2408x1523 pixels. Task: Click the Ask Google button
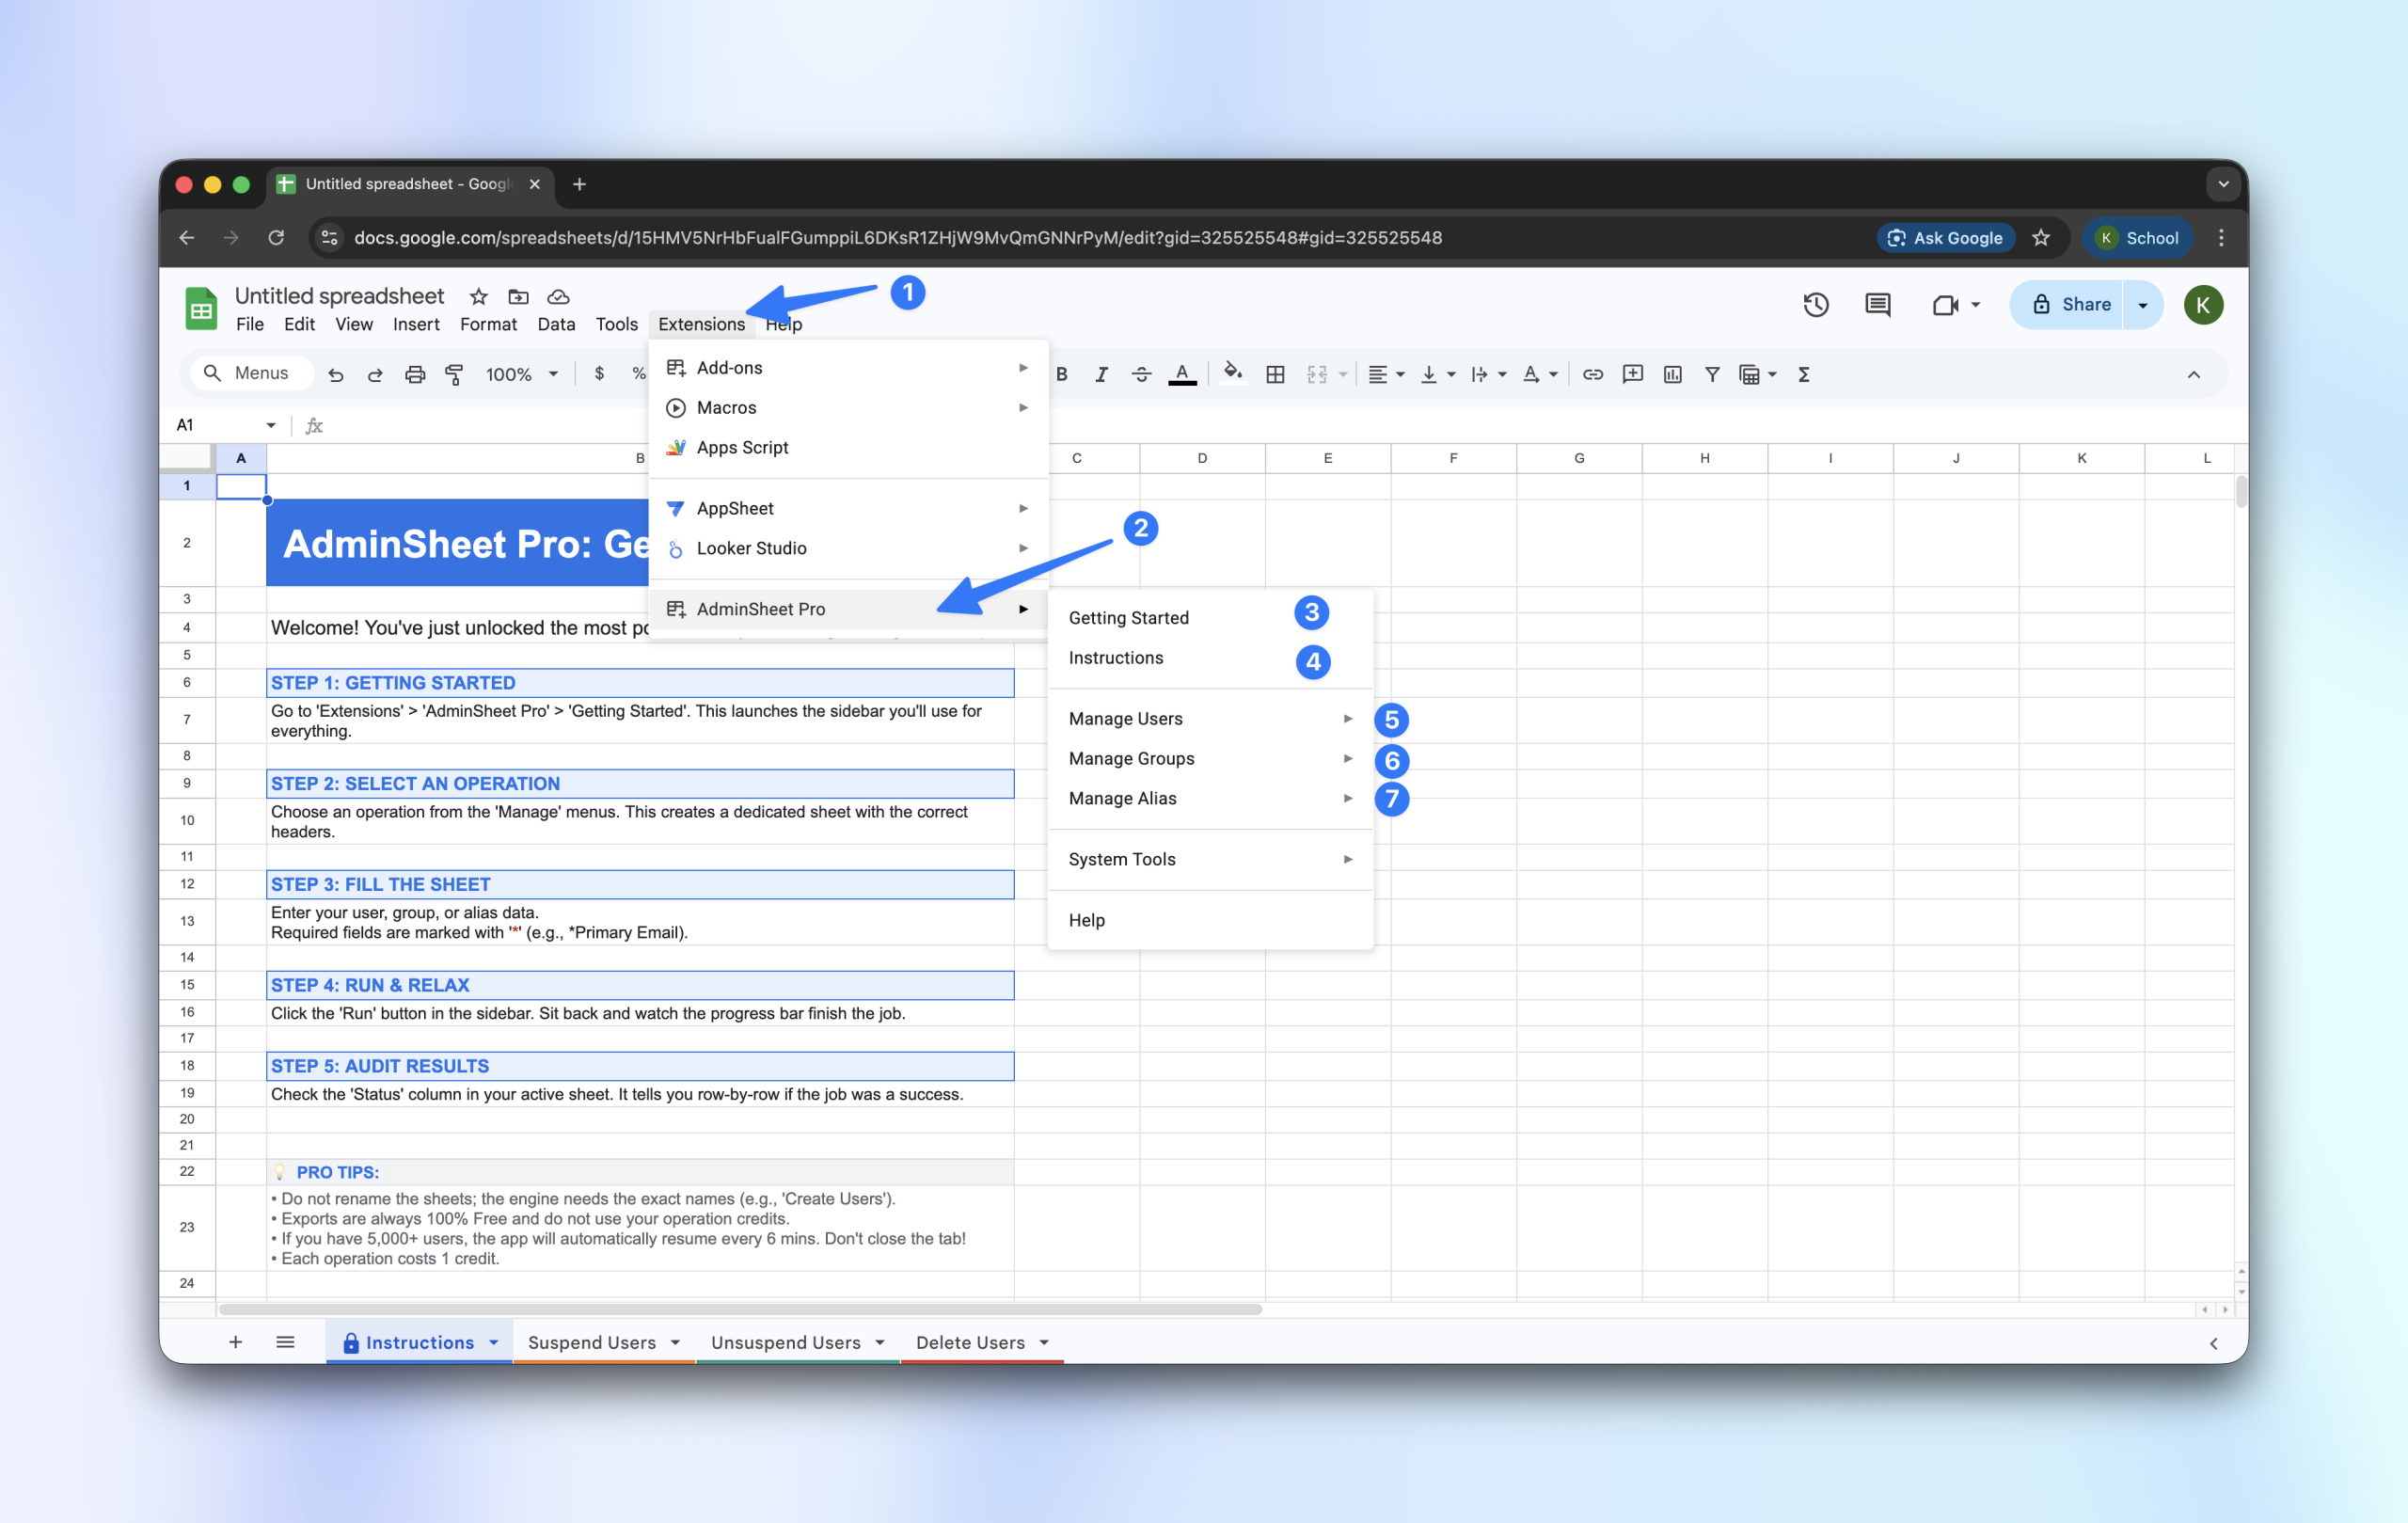tap(1944, 238)
